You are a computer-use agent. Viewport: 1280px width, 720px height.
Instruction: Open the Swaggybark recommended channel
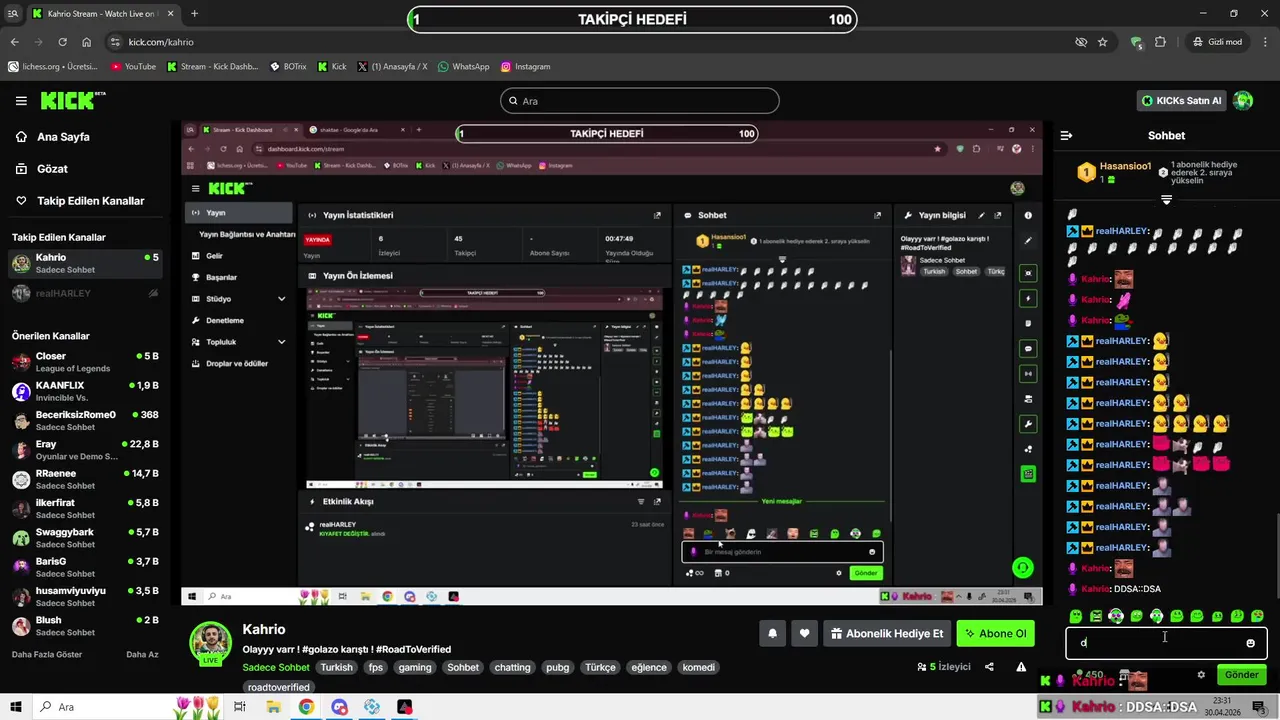[84, 538]
